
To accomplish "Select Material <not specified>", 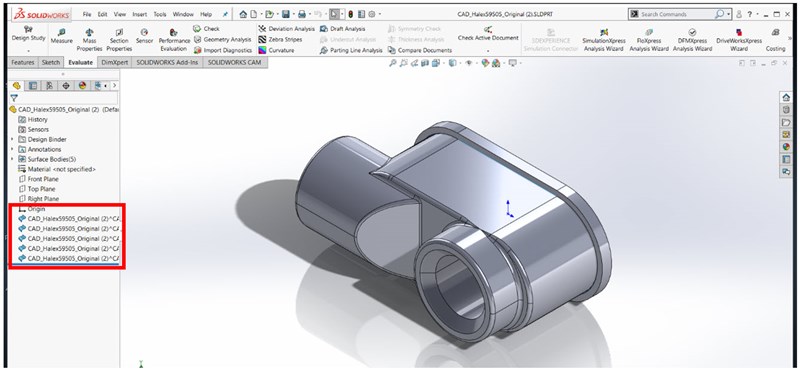I will coord(57,169).
